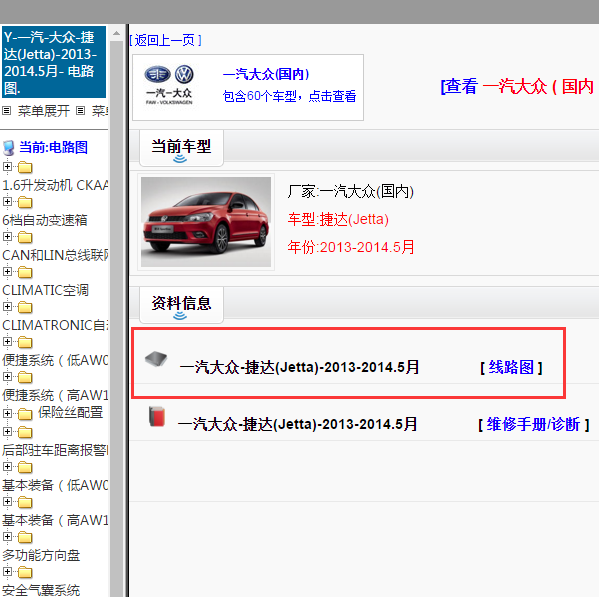The width and height of the screenshot is (599, 597).
Task: Expand the 后部驻车距离报警 node
Action: pyautogui.click(x=7, y=432)
